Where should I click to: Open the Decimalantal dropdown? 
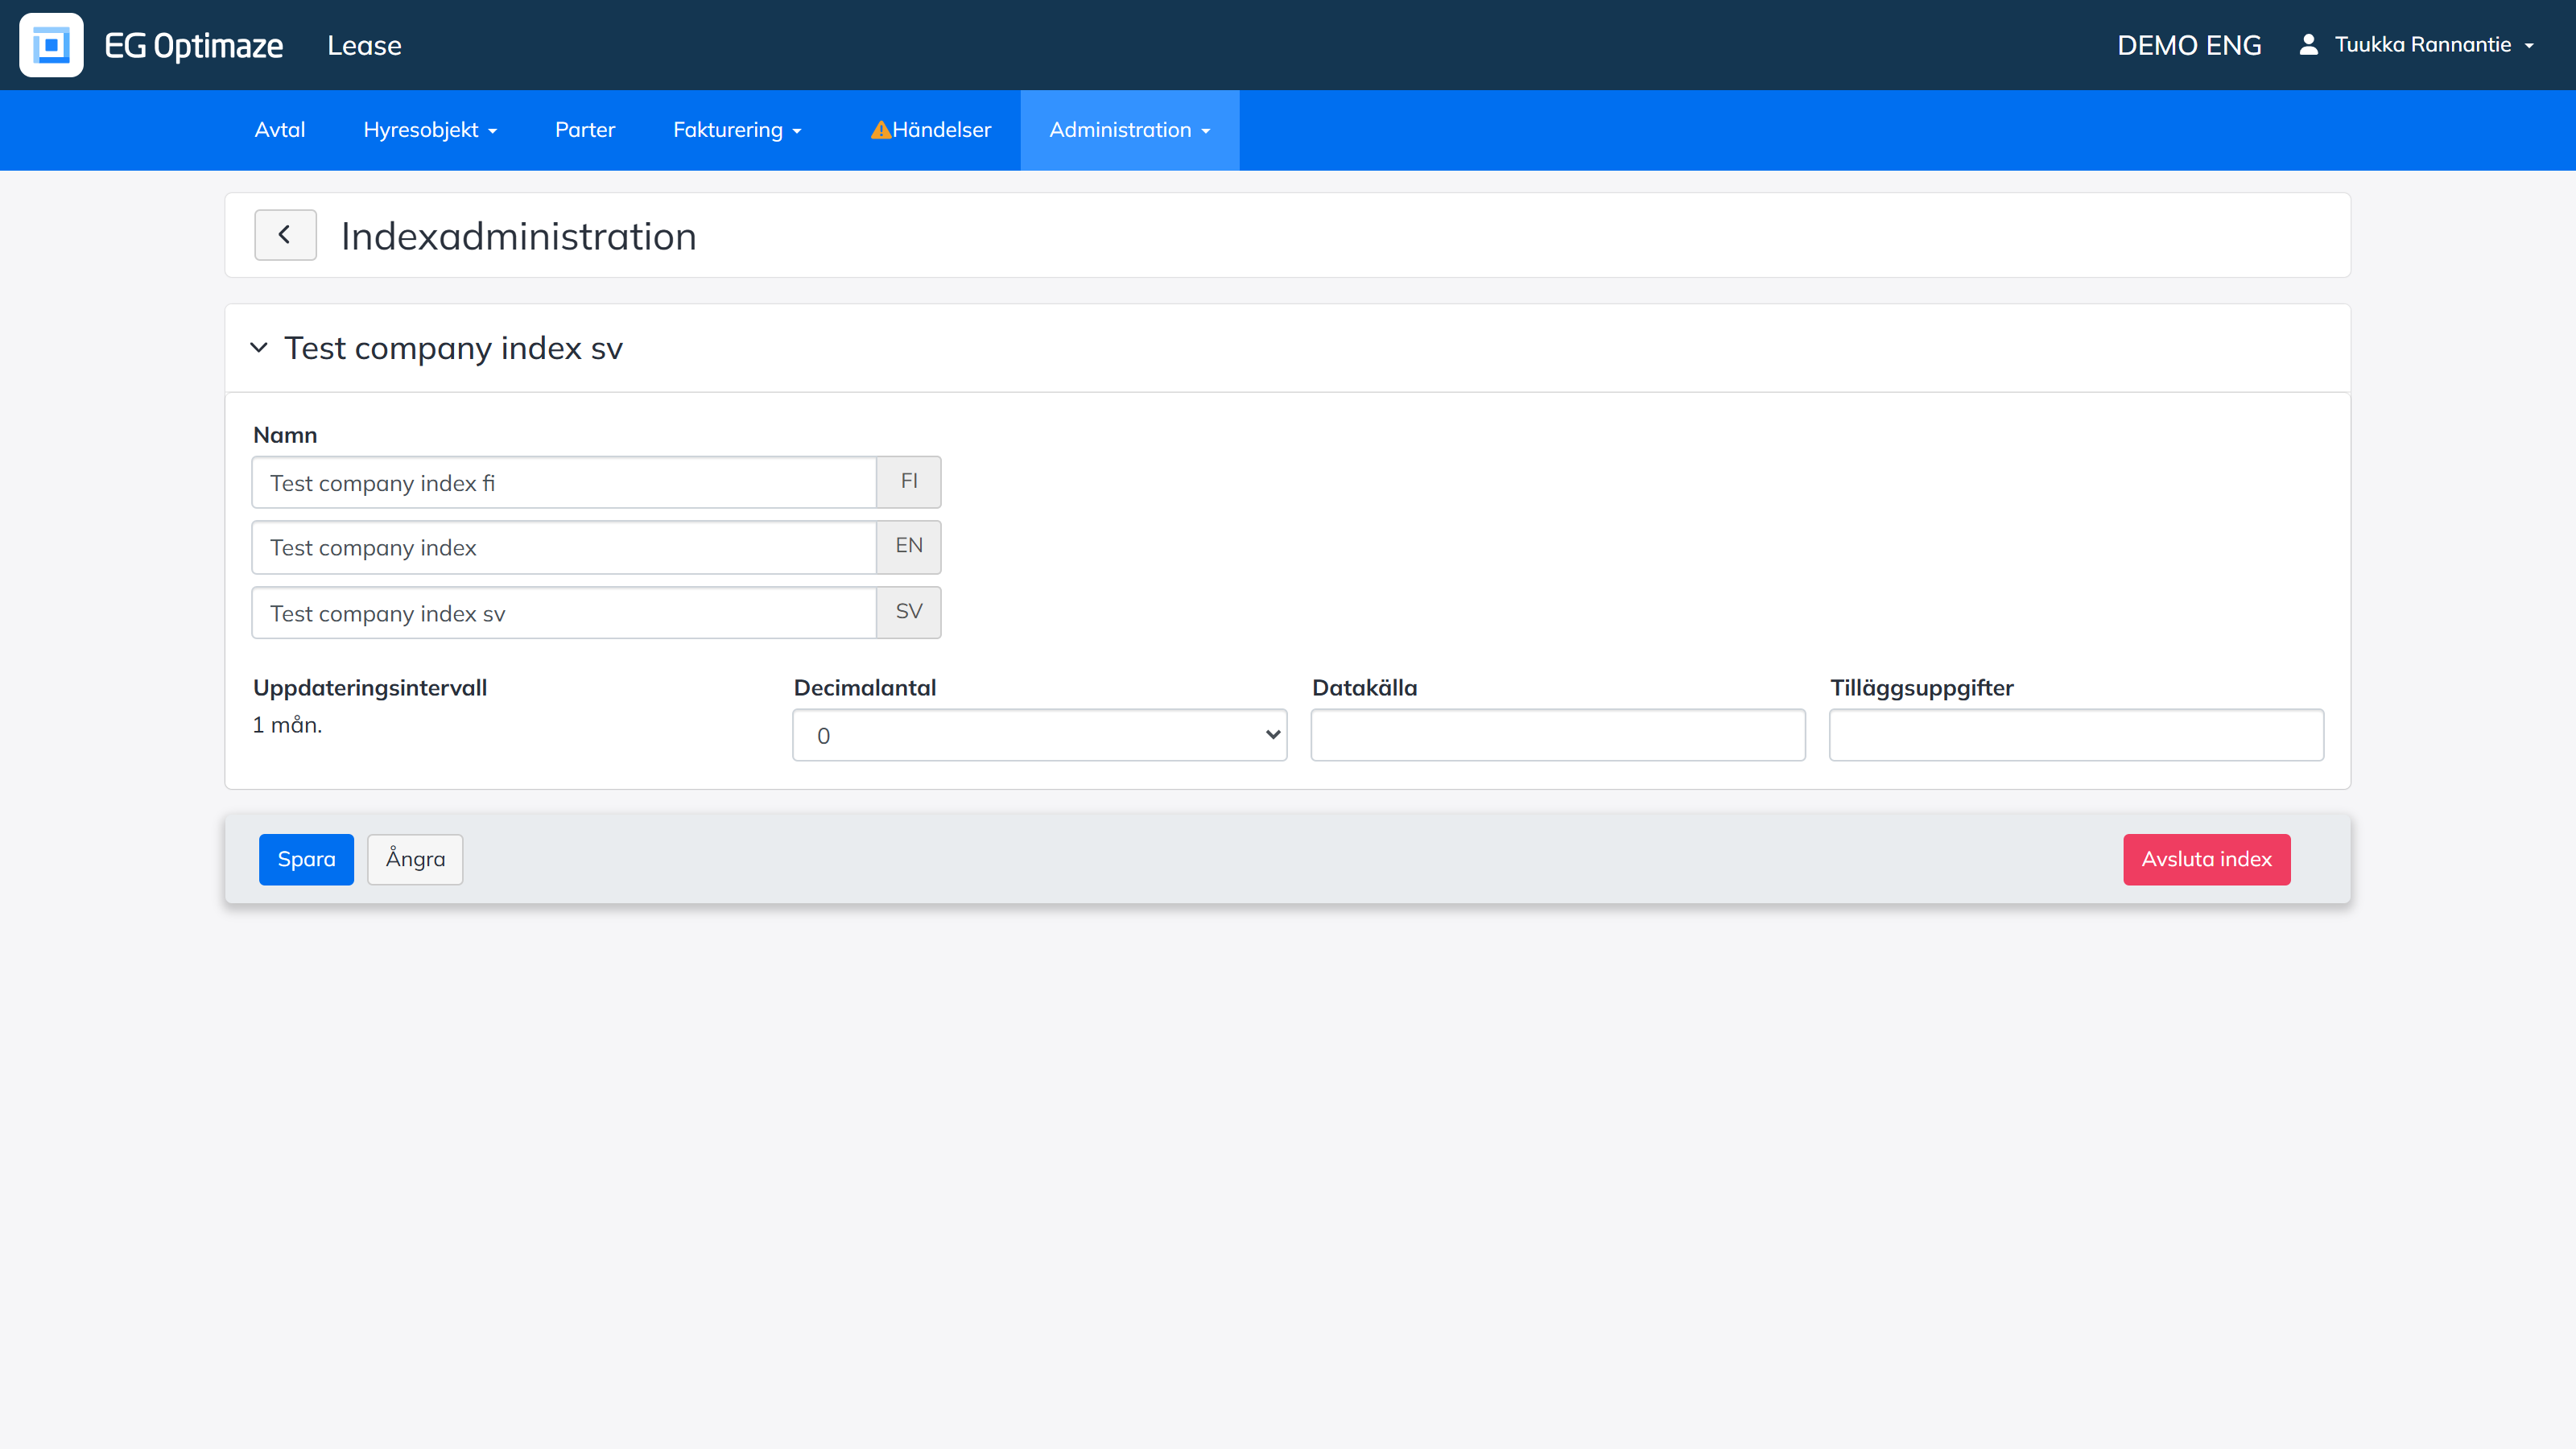[x=1039, y=735]
